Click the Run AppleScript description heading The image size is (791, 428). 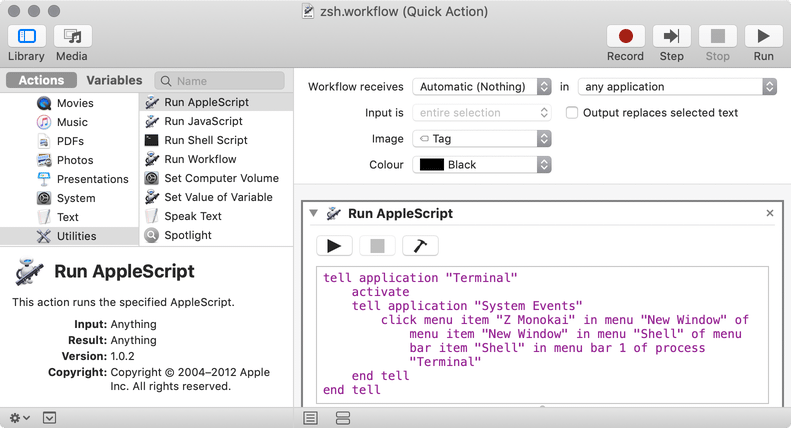pyautogui.click(x=124, y=272)
